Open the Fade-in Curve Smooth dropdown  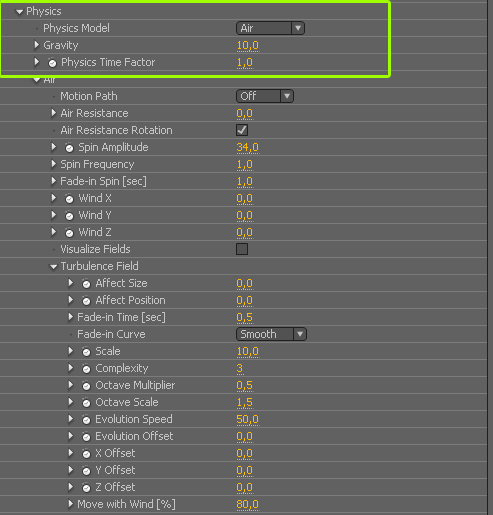click(x=271, y=334)
